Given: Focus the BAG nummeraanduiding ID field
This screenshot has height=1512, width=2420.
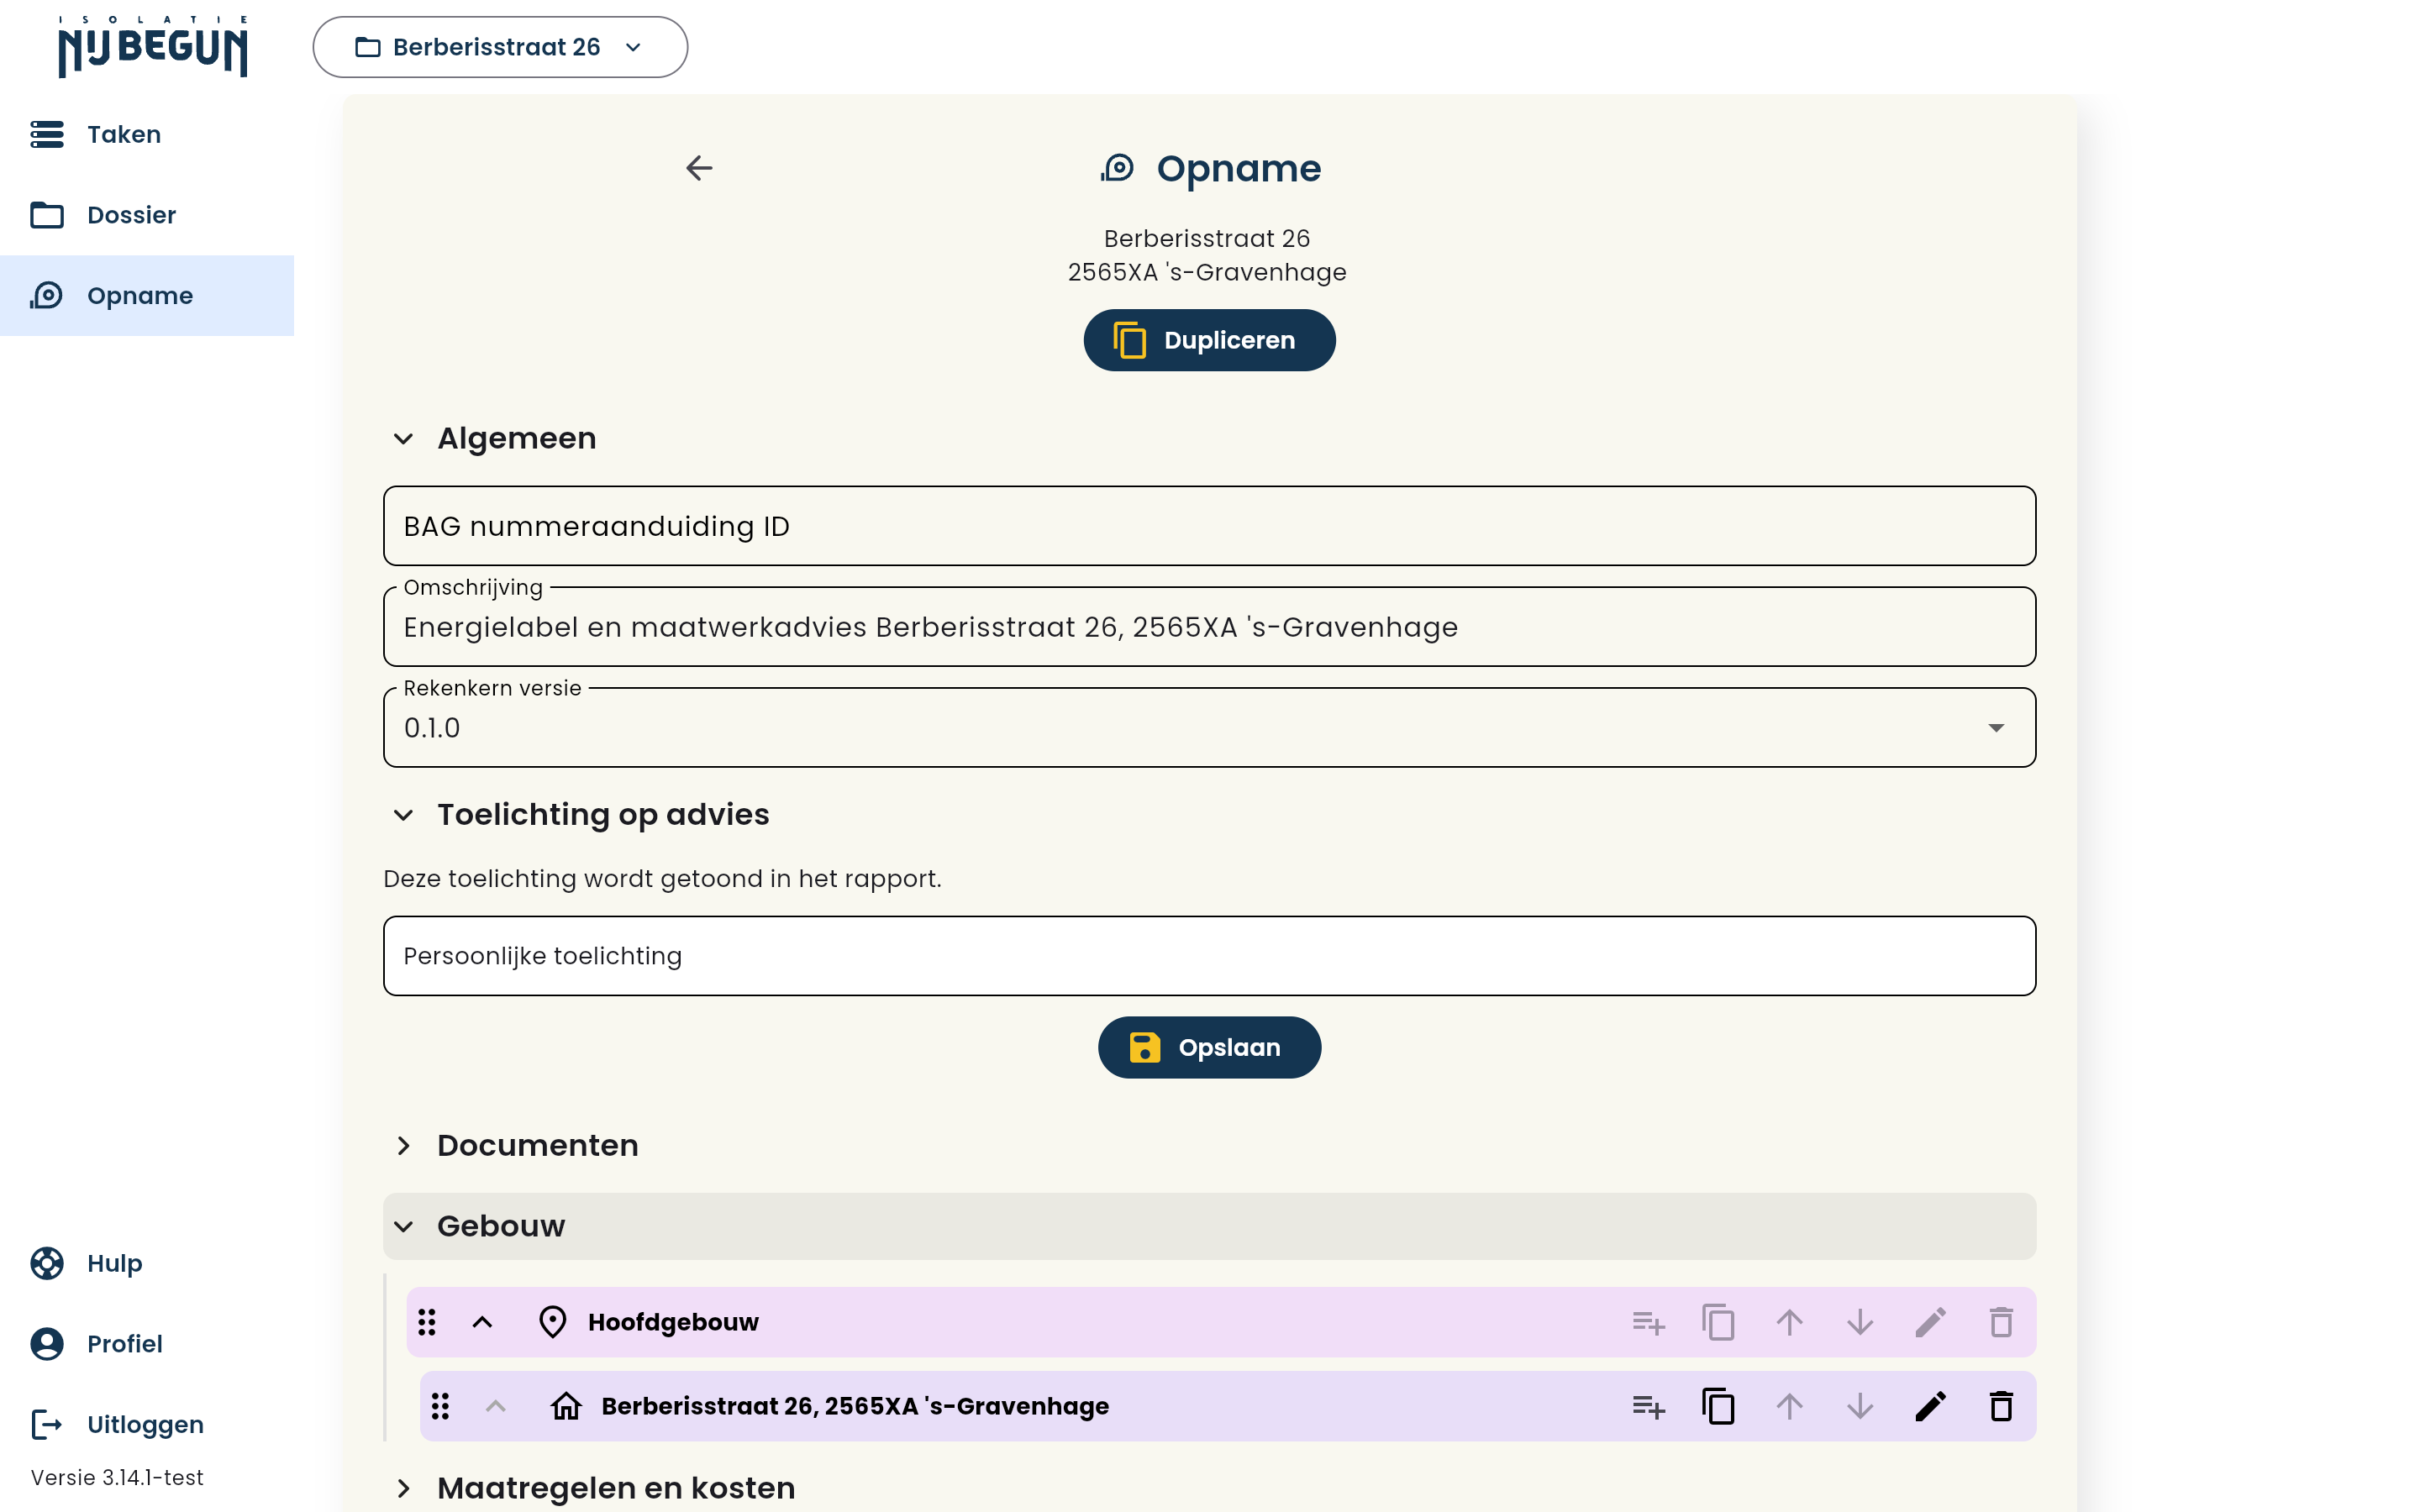Looking at the screenshot, I should click(x=1209, y=526).
